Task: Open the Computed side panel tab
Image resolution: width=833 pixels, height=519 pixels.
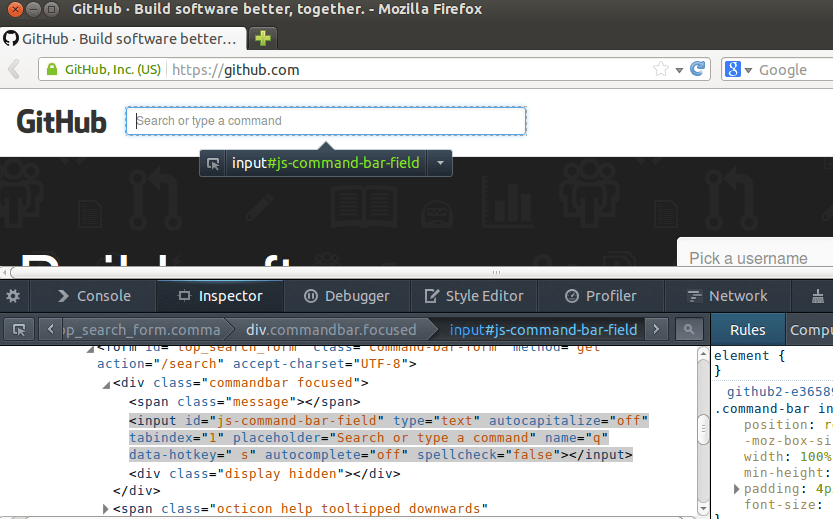Action: coord(810,330)
